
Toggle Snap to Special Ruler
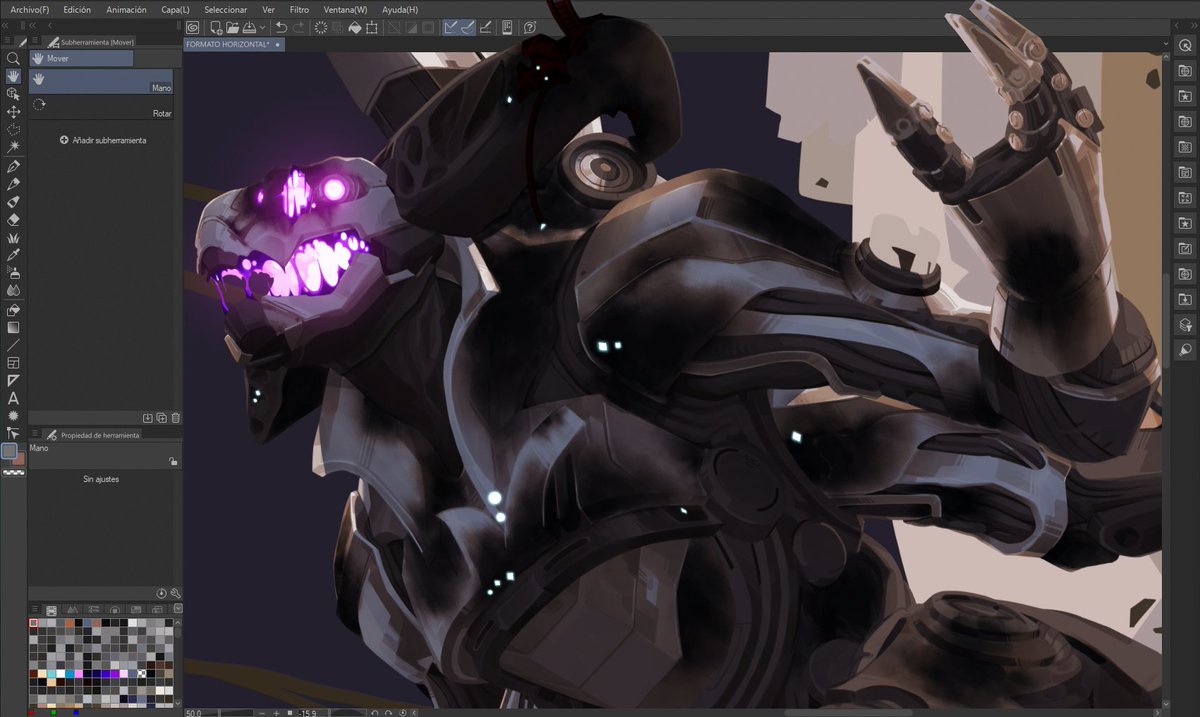click(468, 28)
